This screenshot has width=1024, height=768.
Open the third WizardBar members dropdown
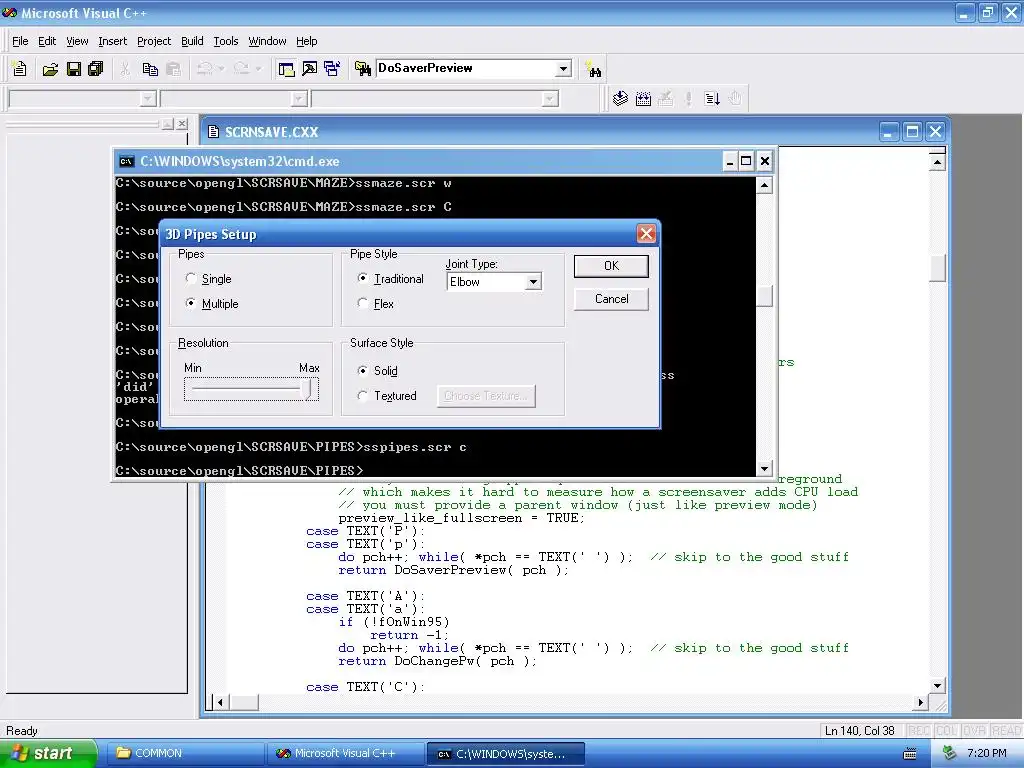coord(550,99)
